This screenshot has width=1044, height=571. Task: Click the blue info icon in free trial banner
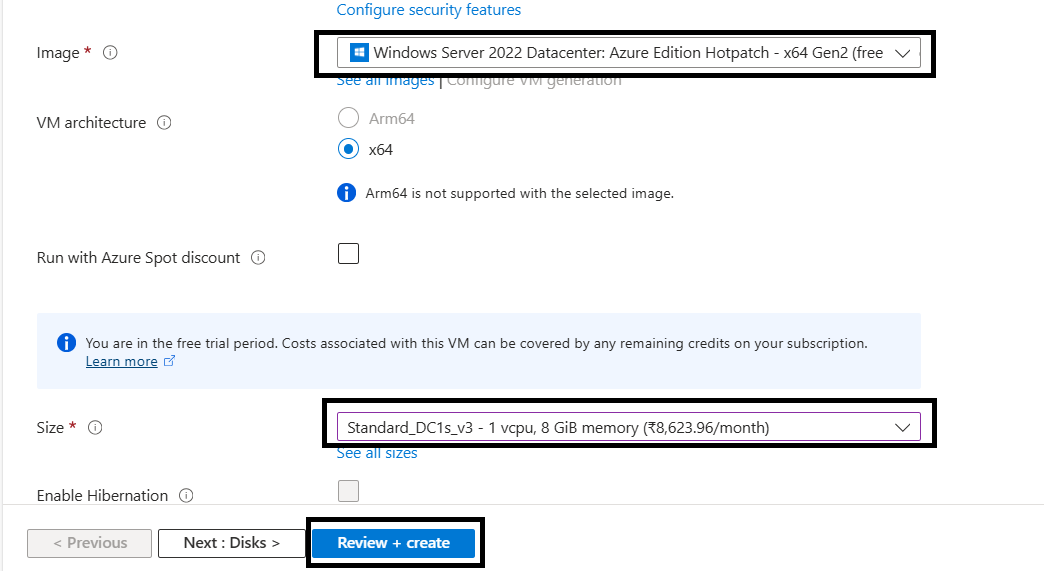point(66,343)
